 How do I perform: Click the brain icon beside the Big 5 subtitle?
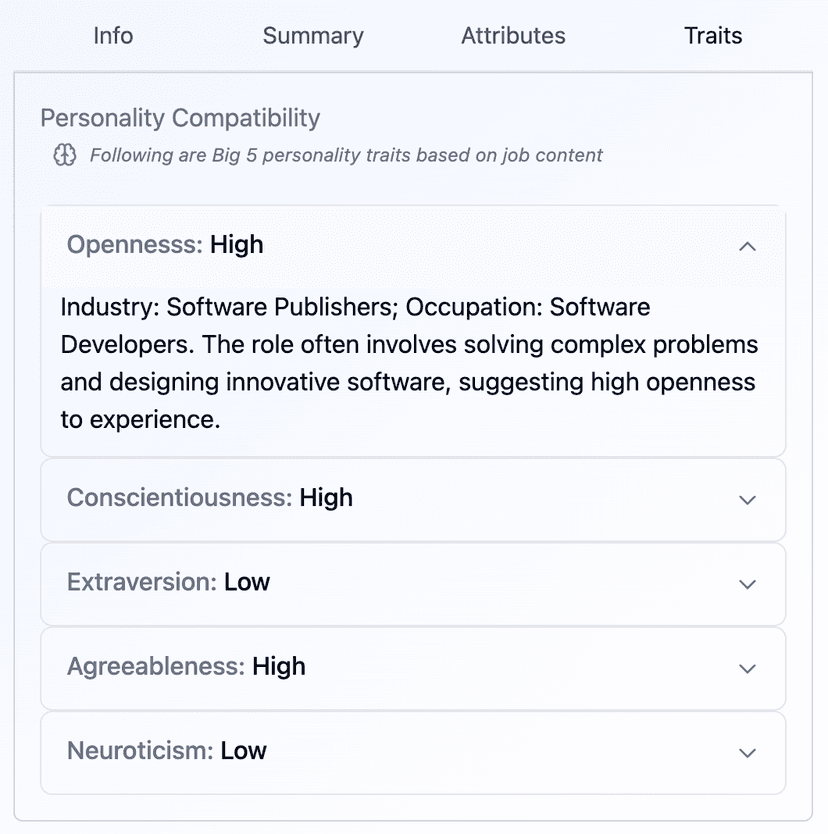(65, 156)
